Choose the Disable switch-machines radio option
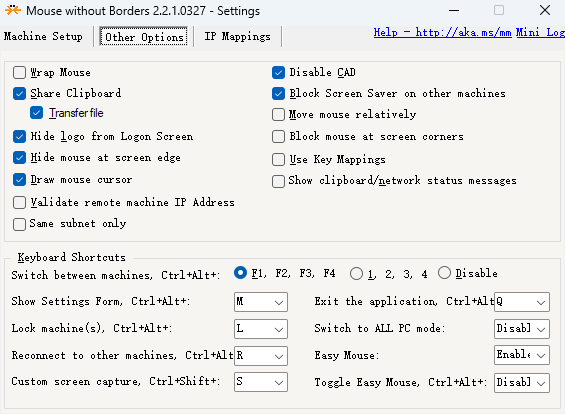Image resolution: width=565 pixels, height=414 pixels. pos(444,273)
